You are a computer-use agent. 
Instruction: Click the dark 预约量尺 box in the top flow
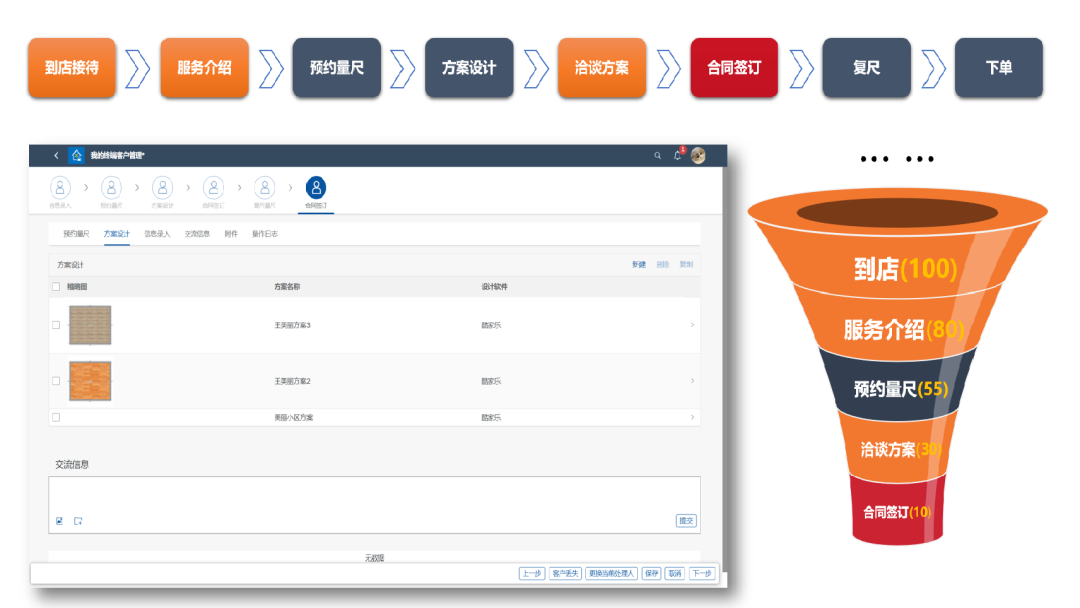pyautogui.click(x=337, y=67)
